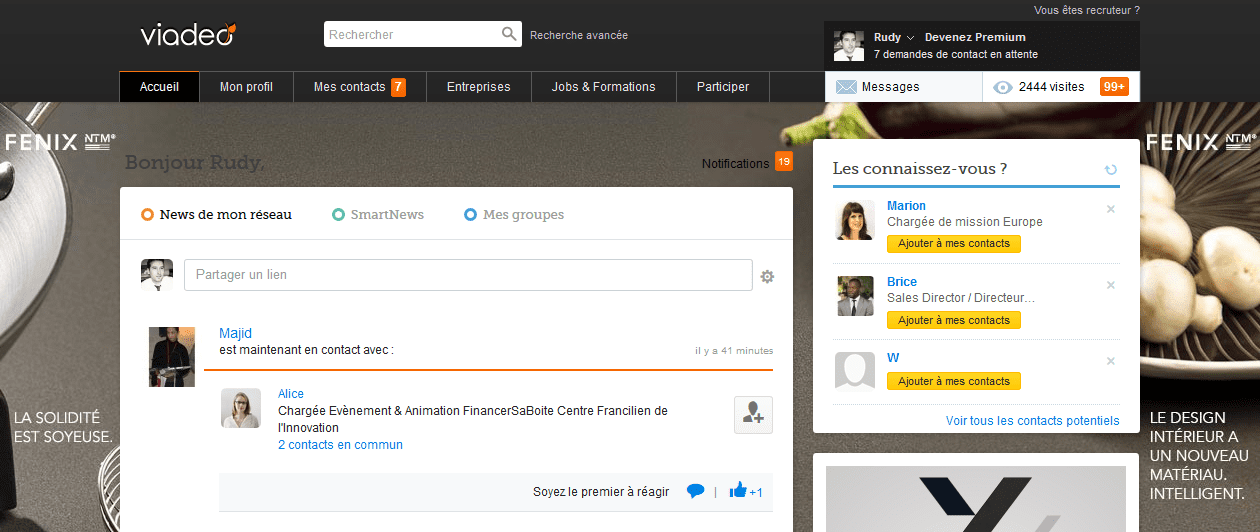Screen dimensions: 1260x532
Task: Open the Mon profil tab
Action: pyautogui.click(x=246, y=87)
